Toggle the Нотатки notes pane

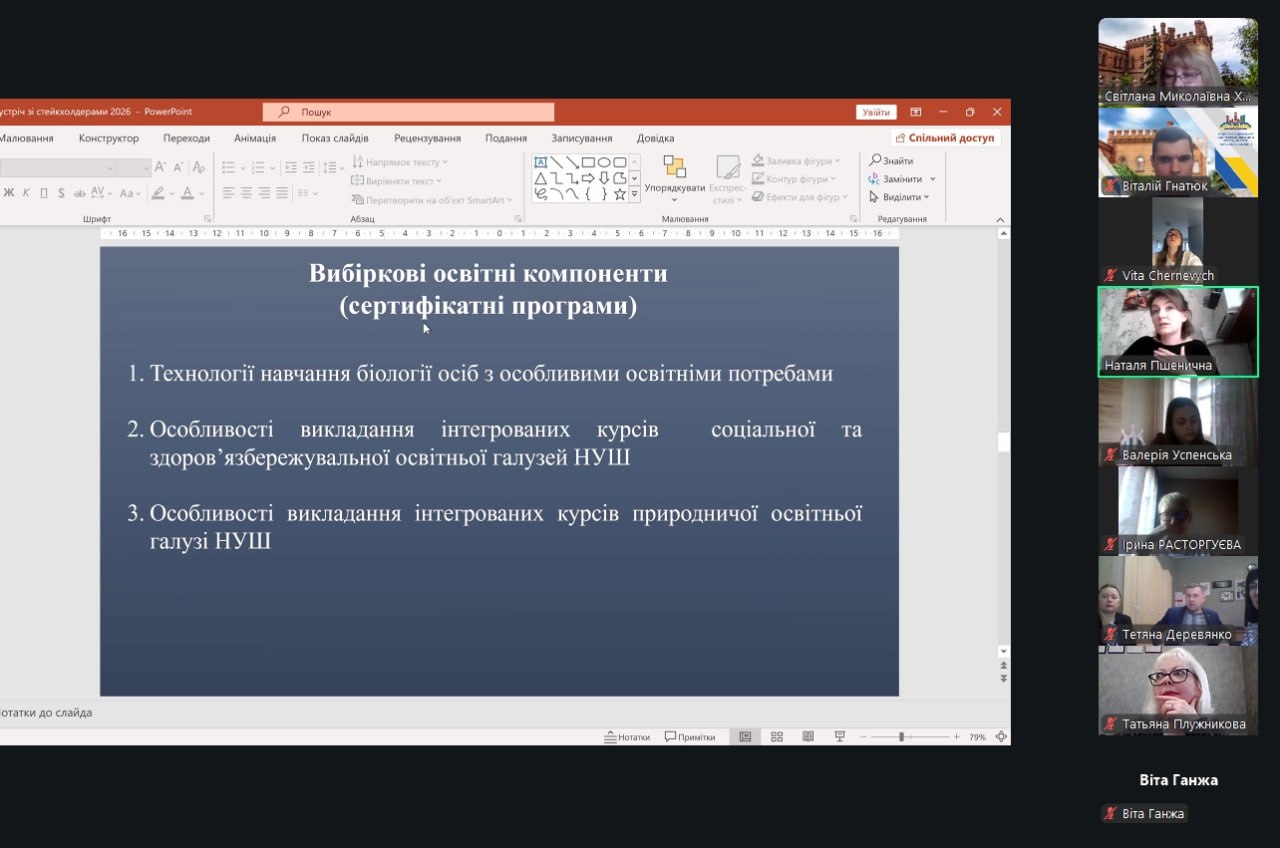pos(627,737)
